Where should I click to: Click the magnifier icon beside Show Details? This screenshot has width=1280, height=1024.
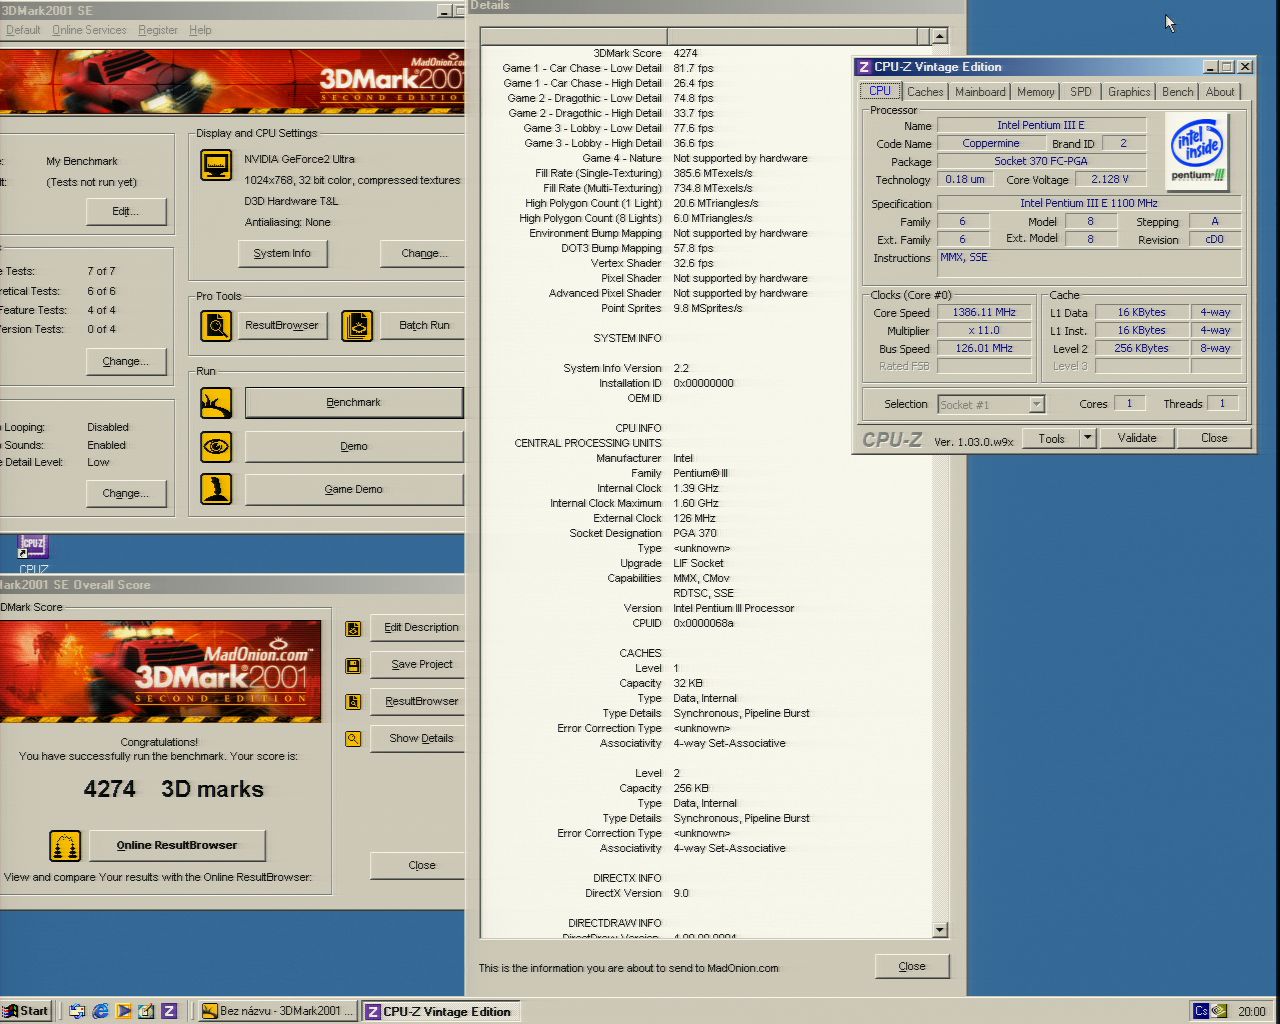tap(353, 739)
